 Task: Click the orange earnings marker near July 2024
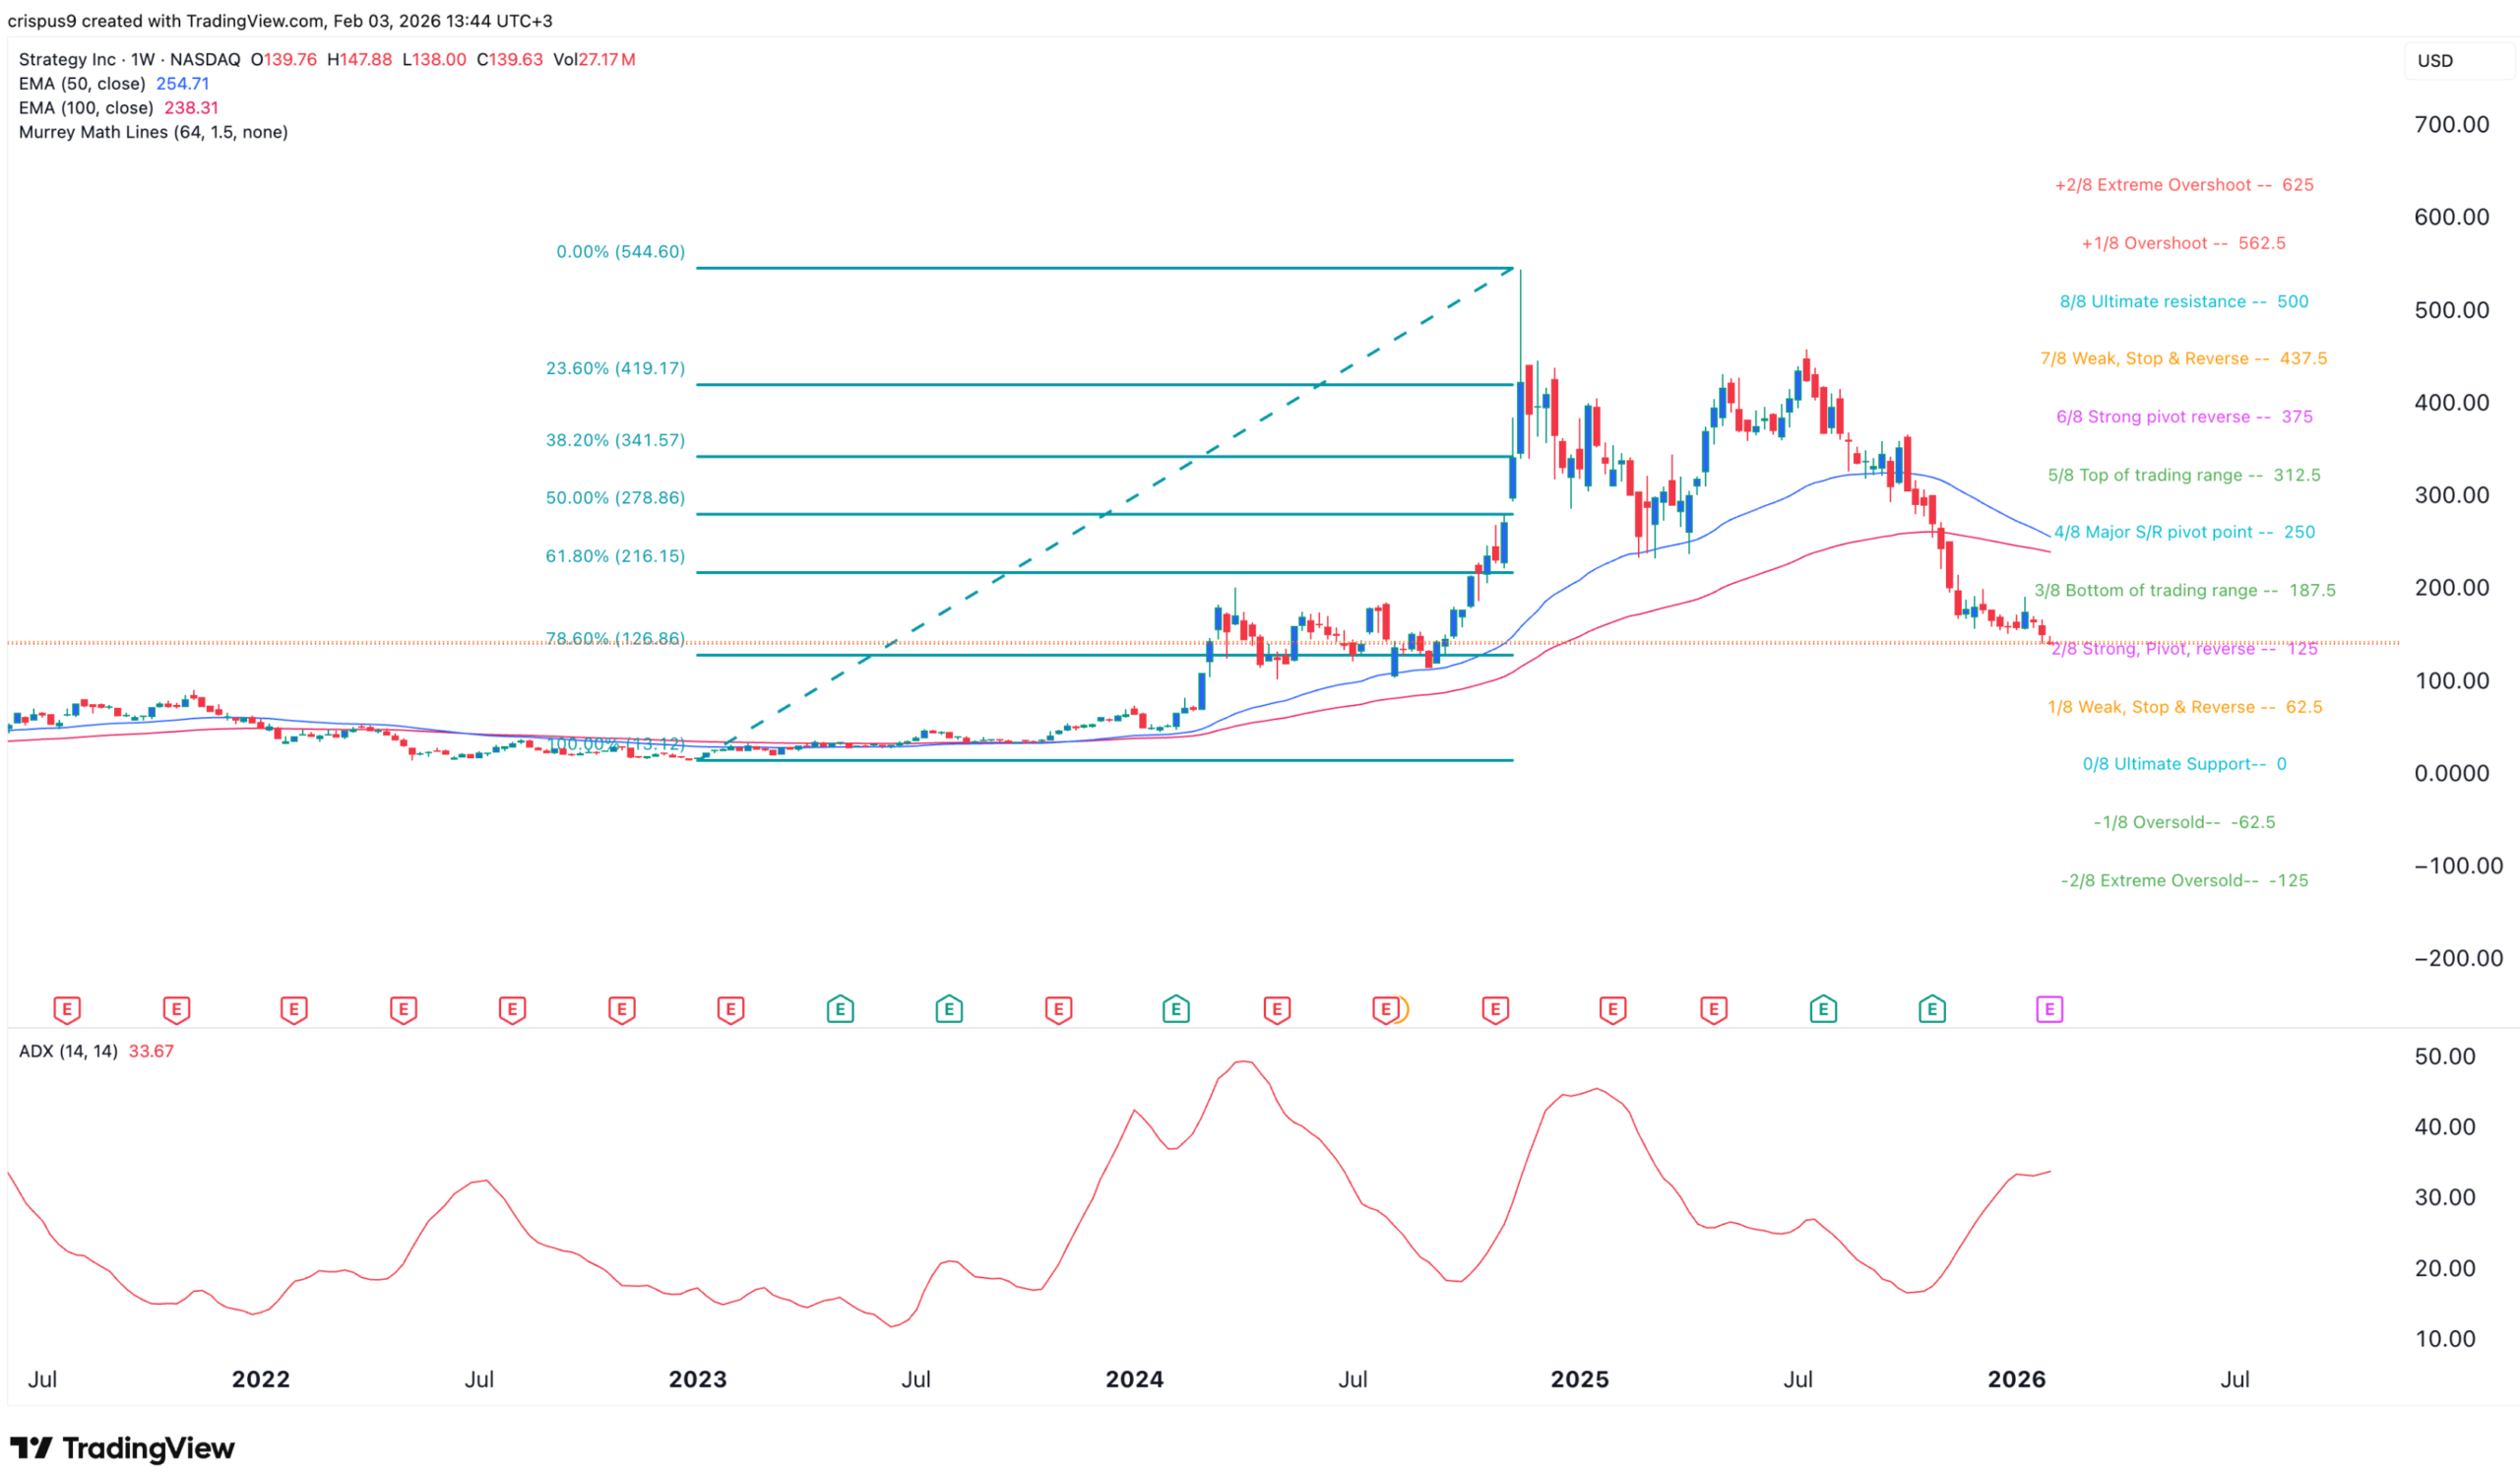coord(1388,1010)
